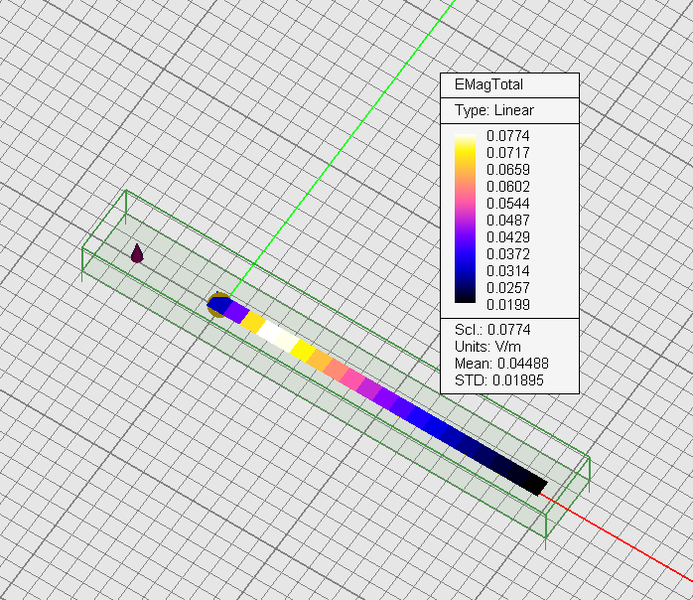Image resolution: width=693 pixels, height=600 pixels.
Task: Click the bright yellow field strip segment
Action: (303, 350)
